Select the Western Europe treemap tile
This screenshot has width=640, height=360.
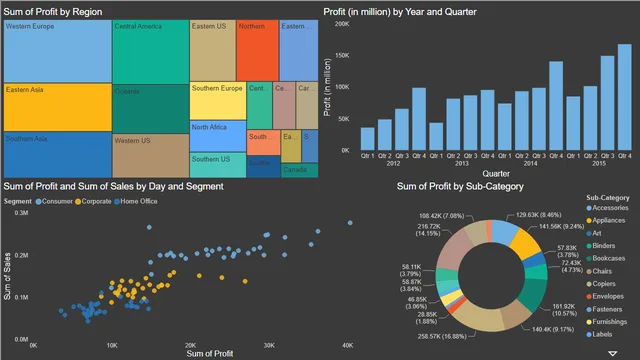[58, 51]
